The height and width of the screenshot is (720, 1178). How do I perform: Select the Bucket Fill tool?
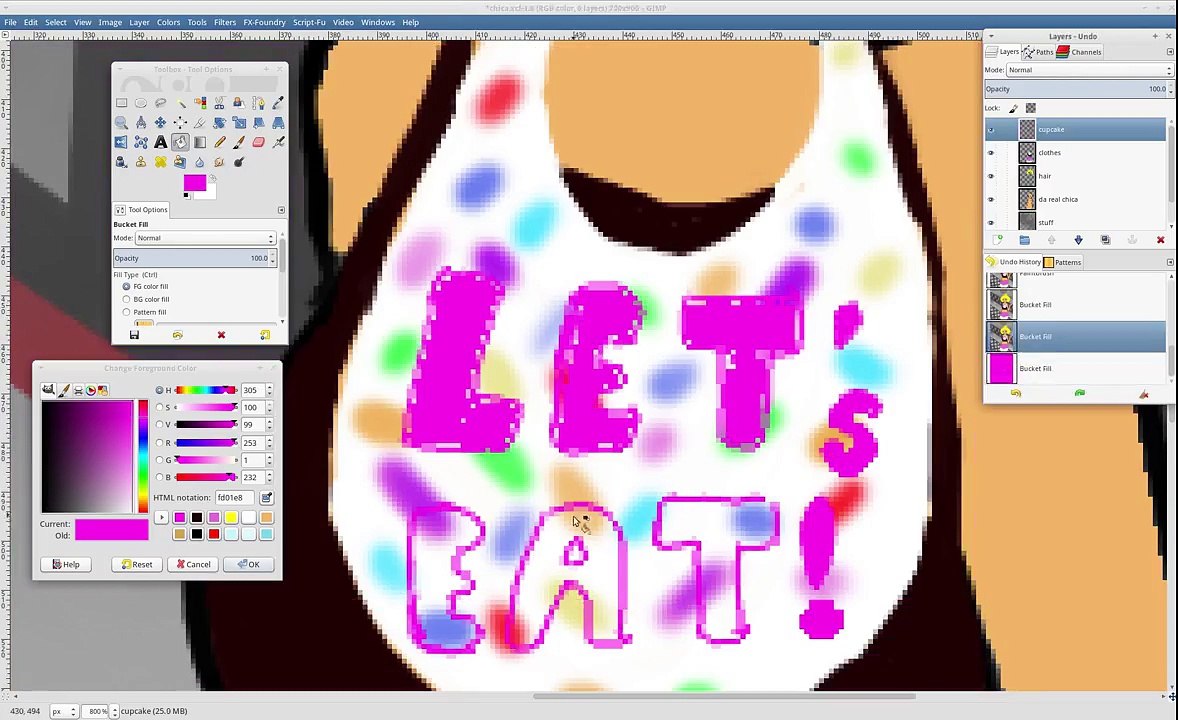(x=180, y=142)
